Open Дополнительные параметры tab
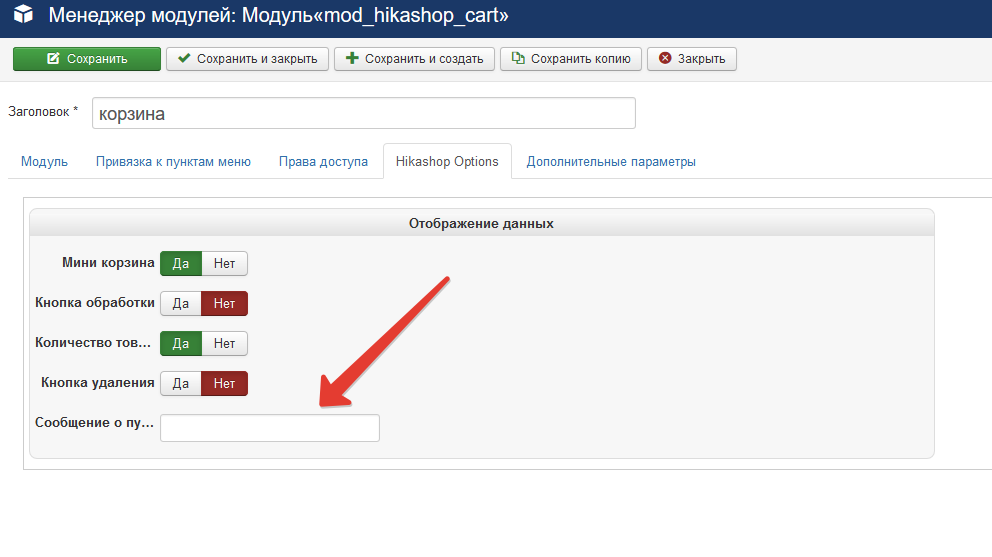Viewport: 992px width, 557px height. pyautogui.click(x=611, y=161)
